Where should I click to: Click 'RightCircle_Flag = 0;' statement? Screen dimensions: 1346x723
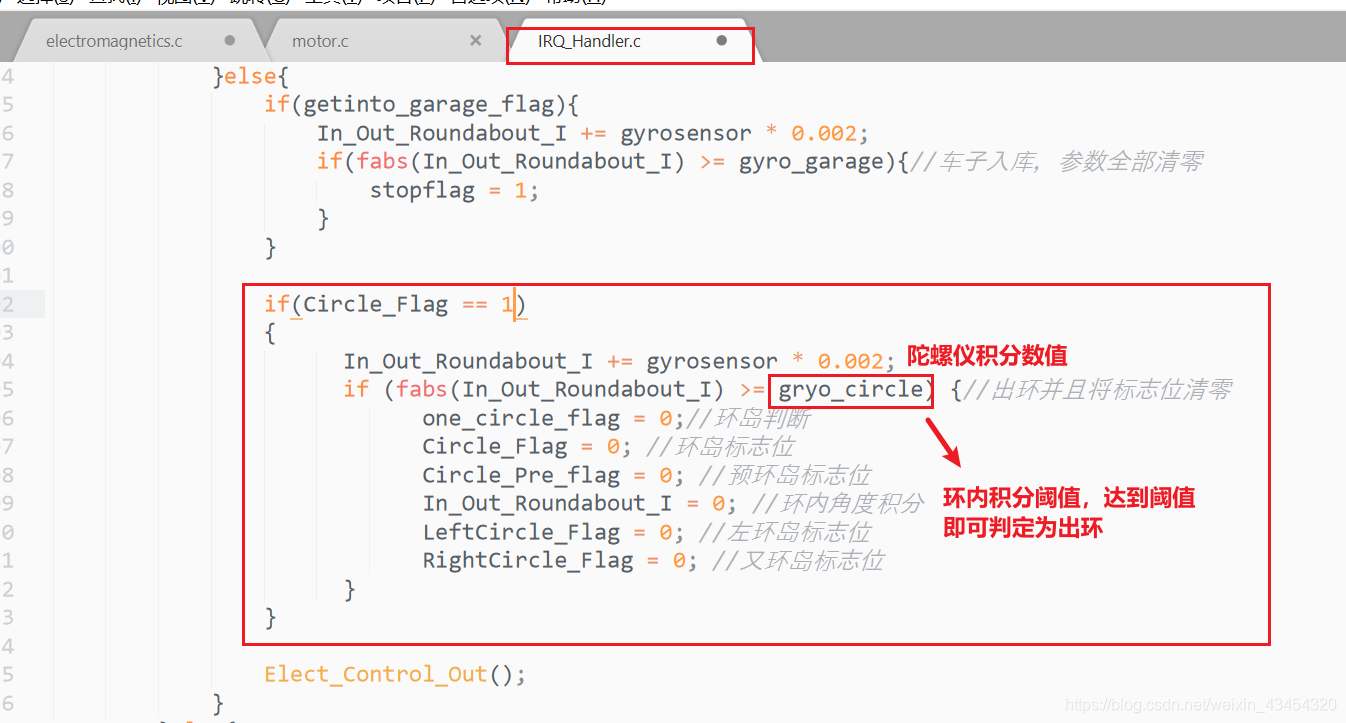[559, 560]
